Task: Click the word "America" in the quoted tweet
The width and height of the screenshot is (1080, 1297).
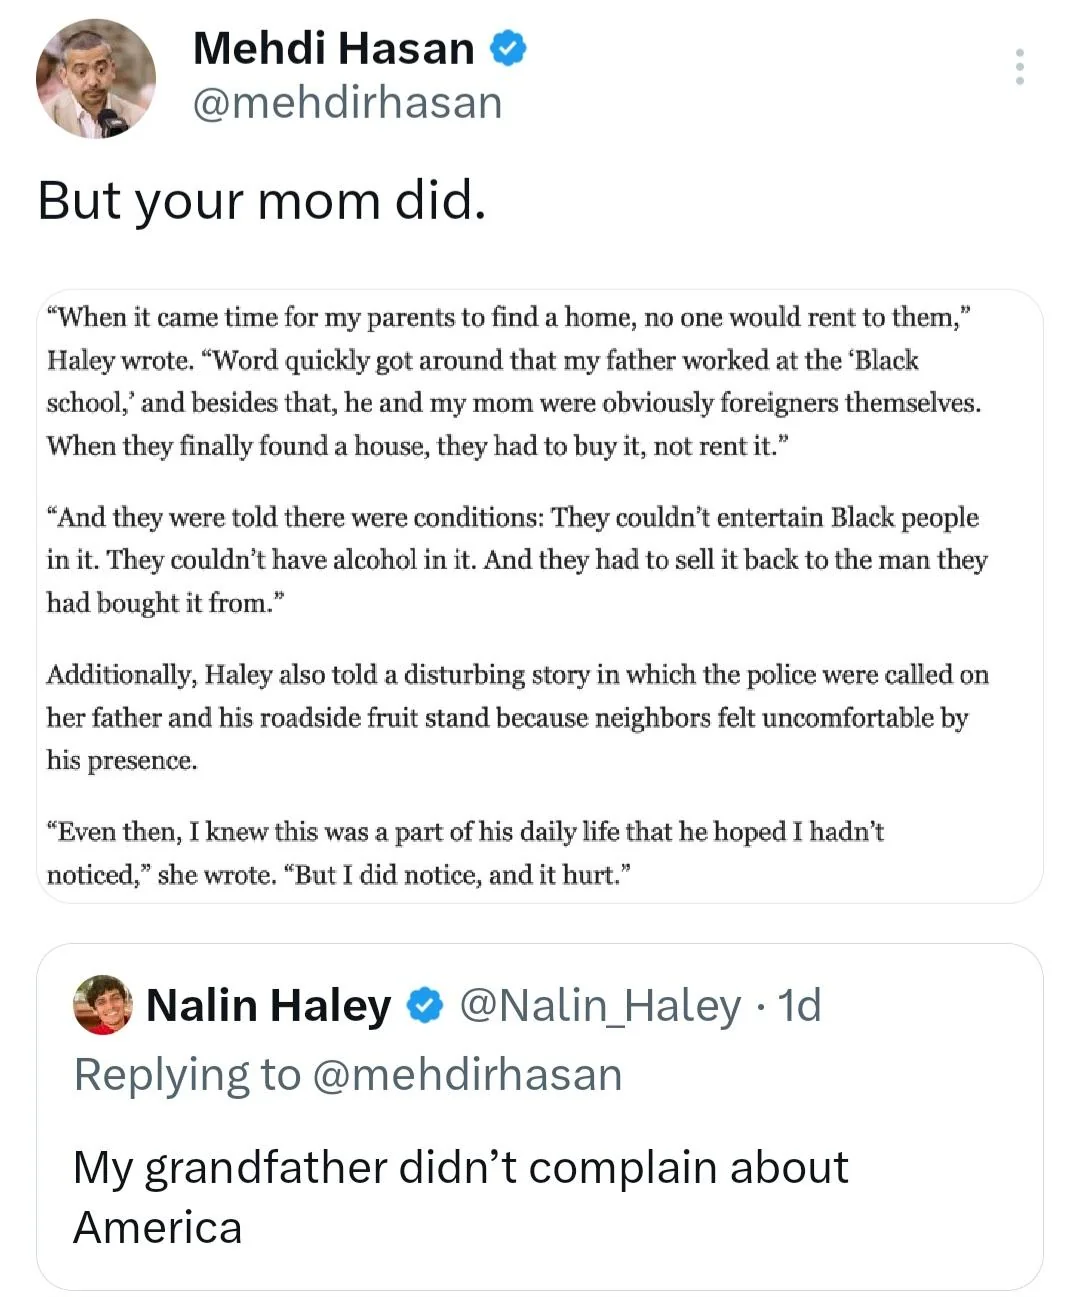Action: point(158,1227)
